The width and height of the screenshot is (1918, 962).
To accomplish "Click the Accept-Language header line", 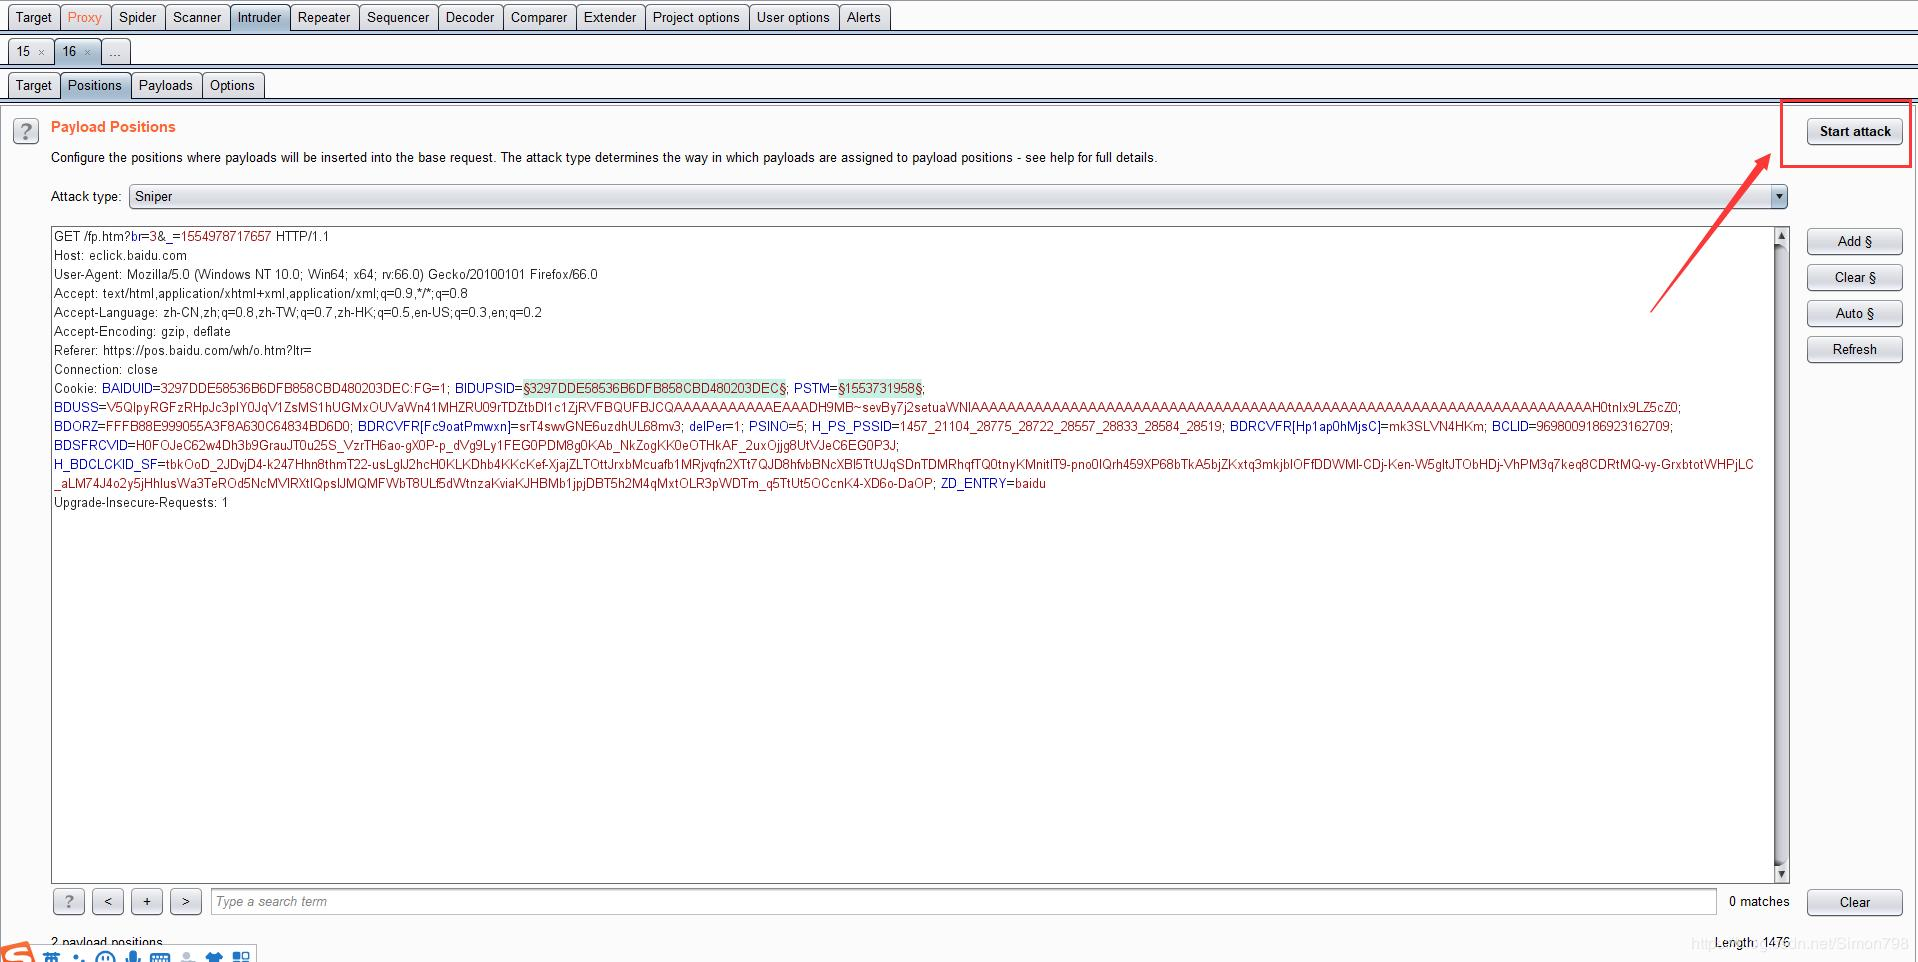I will 298,312.
